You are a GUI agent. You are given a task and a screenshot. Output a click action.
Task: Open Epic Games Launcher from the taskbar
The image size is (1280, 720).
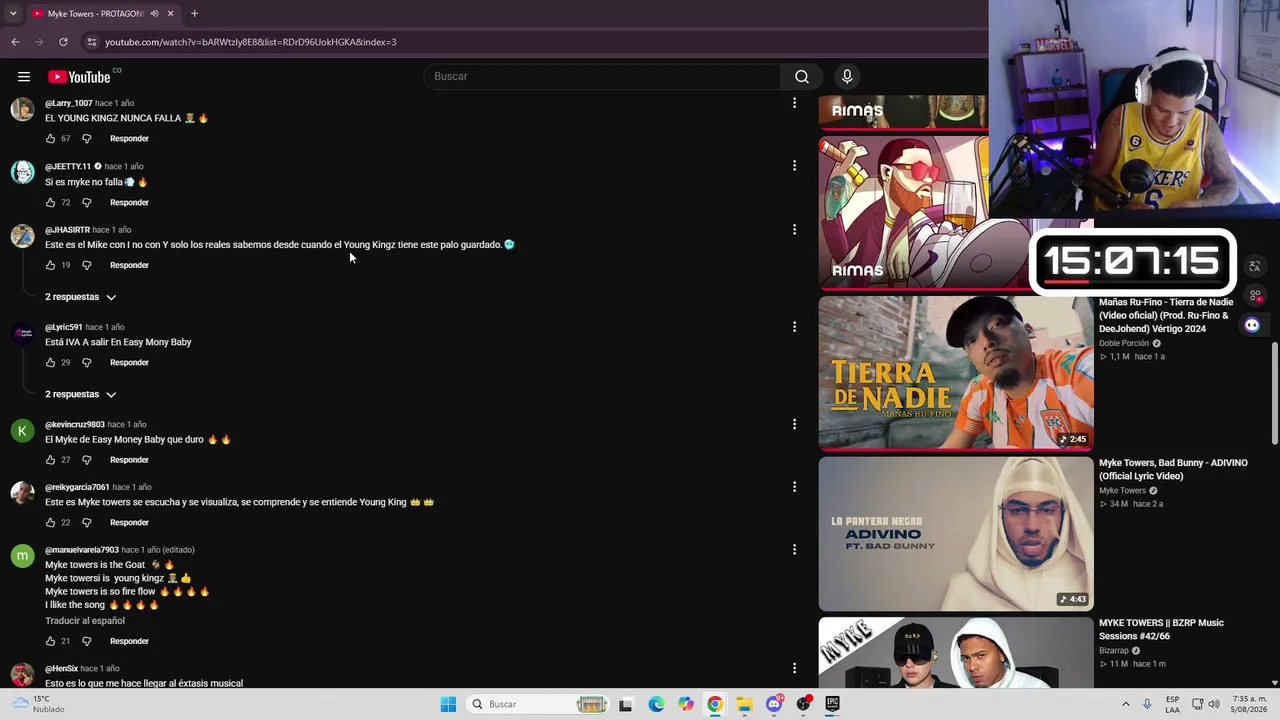coord(832,704)
